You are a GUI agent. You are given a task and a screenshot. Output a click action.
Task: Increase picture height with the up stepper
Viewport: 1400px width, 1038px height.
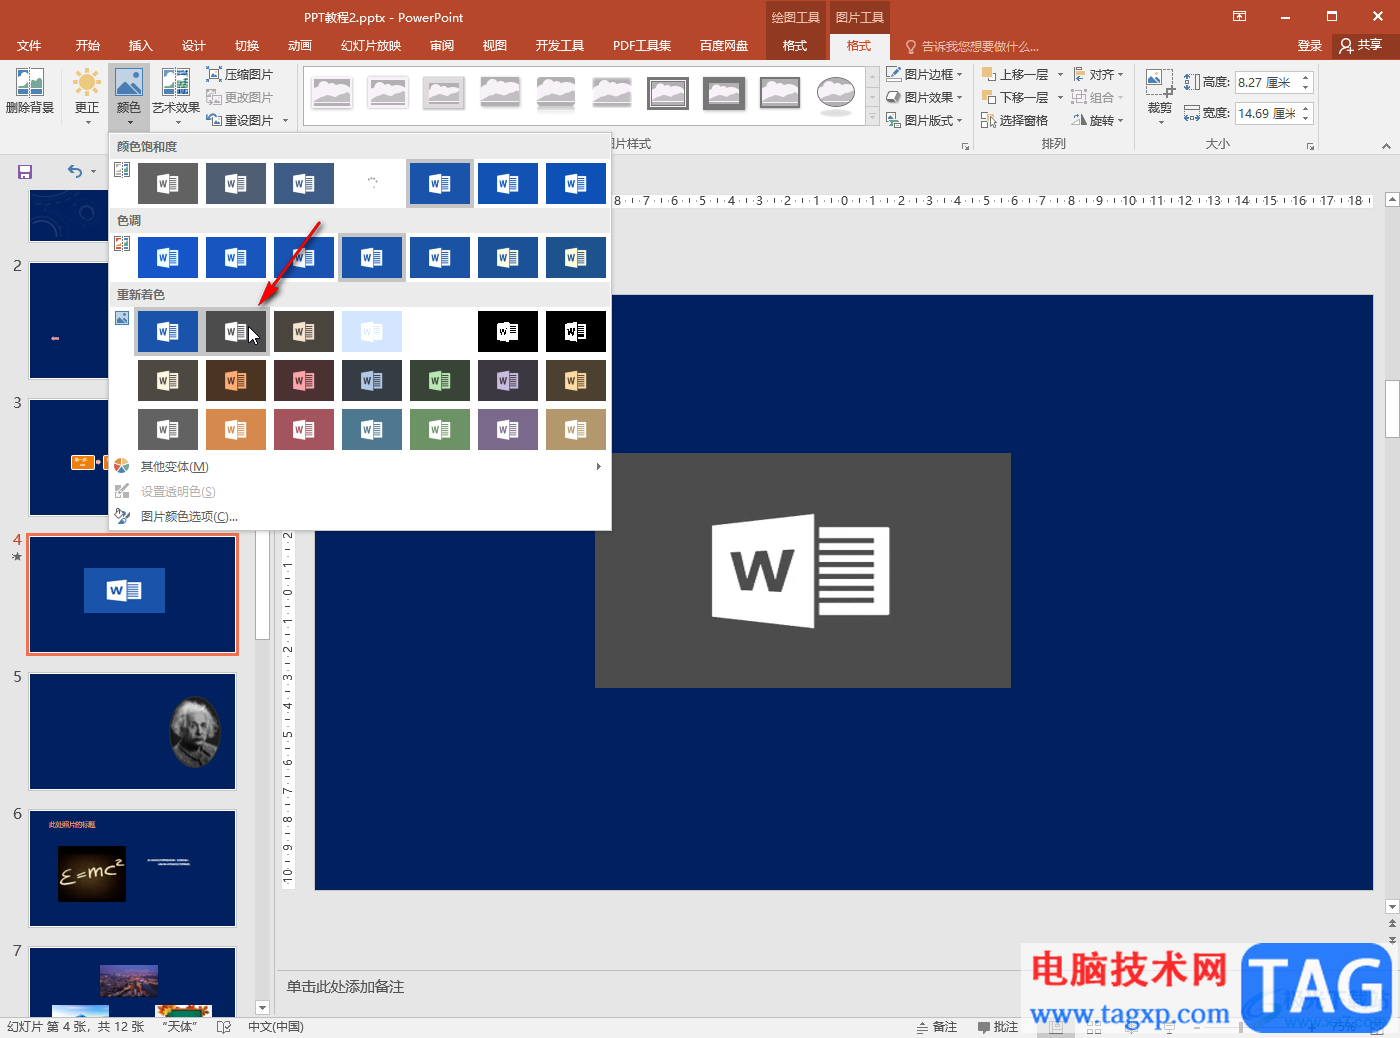[x=1305, y=77]
